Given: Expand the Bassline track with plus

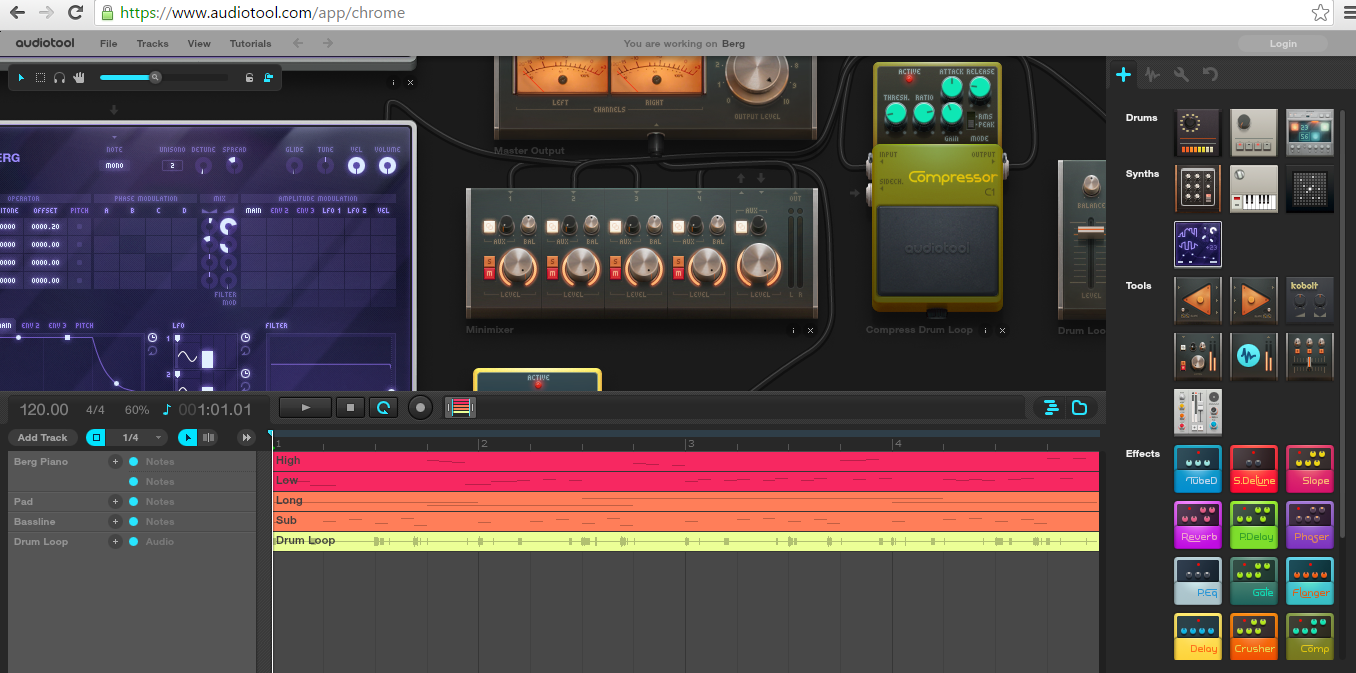Looking at the screenshot, I should 115,522.
